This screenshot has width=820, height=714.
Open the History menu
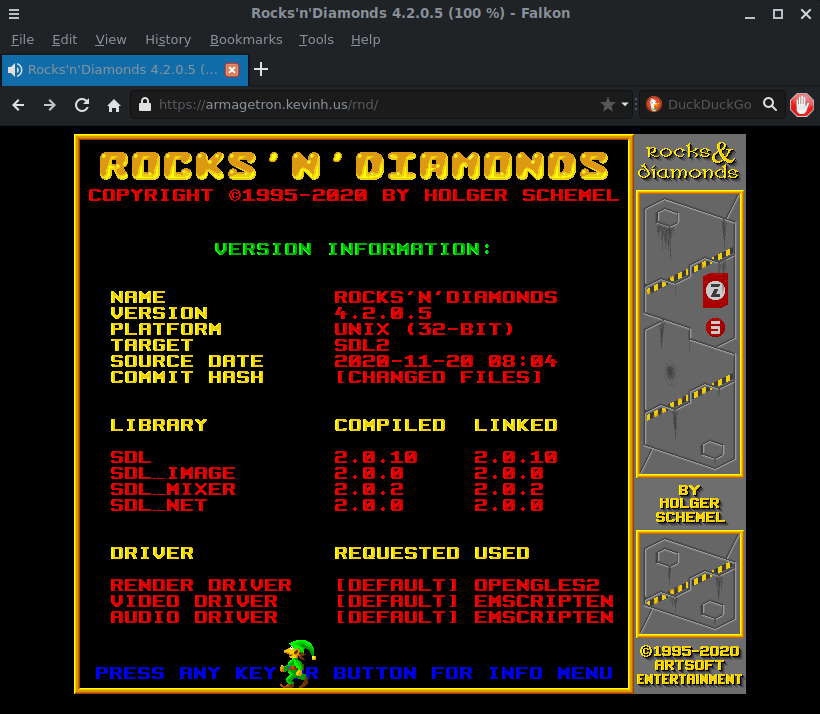(x=168, y=40)
